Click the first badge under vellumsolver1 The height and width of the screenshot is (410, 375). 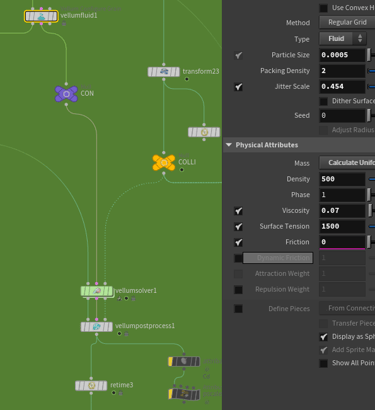click(119, 298)
